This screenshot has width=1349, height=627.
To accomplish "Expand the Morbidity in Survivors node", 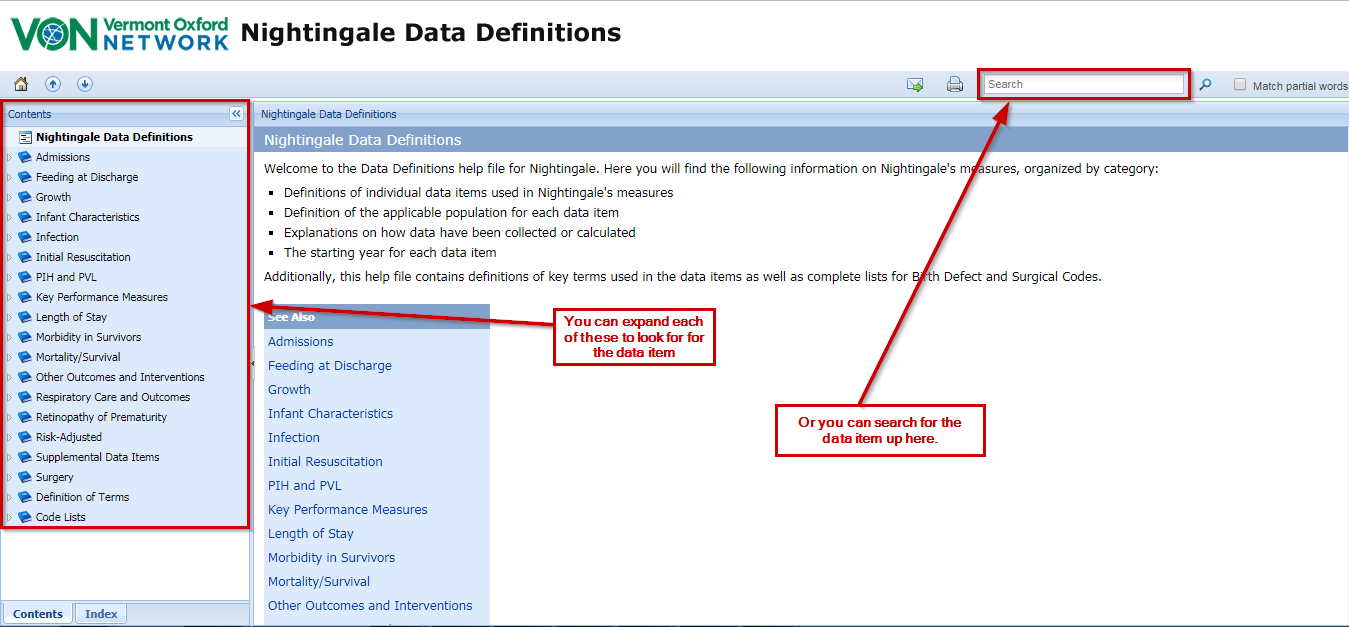I will 10,337.
